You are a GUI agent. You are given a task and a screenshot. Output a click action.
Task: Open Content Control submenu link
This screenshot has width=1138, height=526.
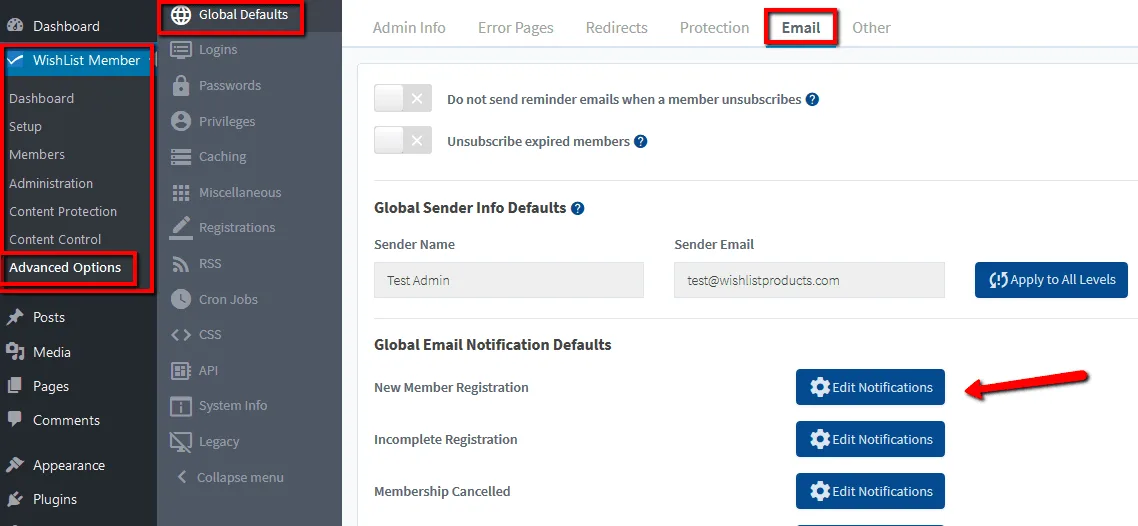point(55,239)
